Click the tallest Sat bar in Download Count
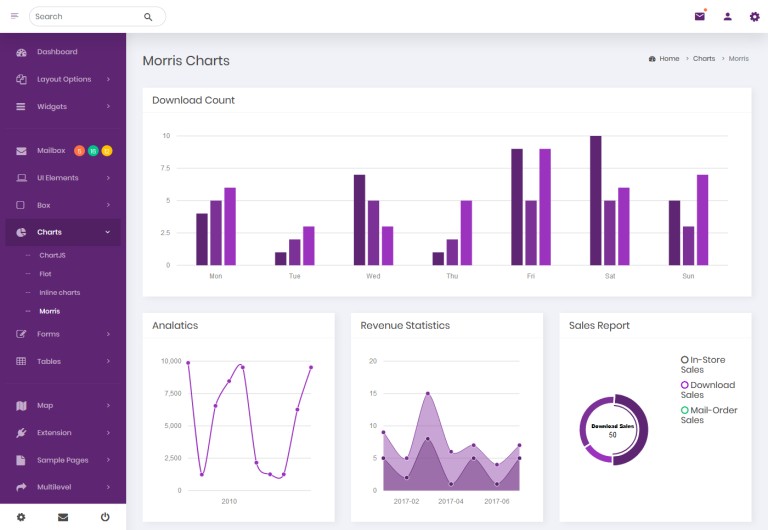768x530 pixels. [596, 200]
